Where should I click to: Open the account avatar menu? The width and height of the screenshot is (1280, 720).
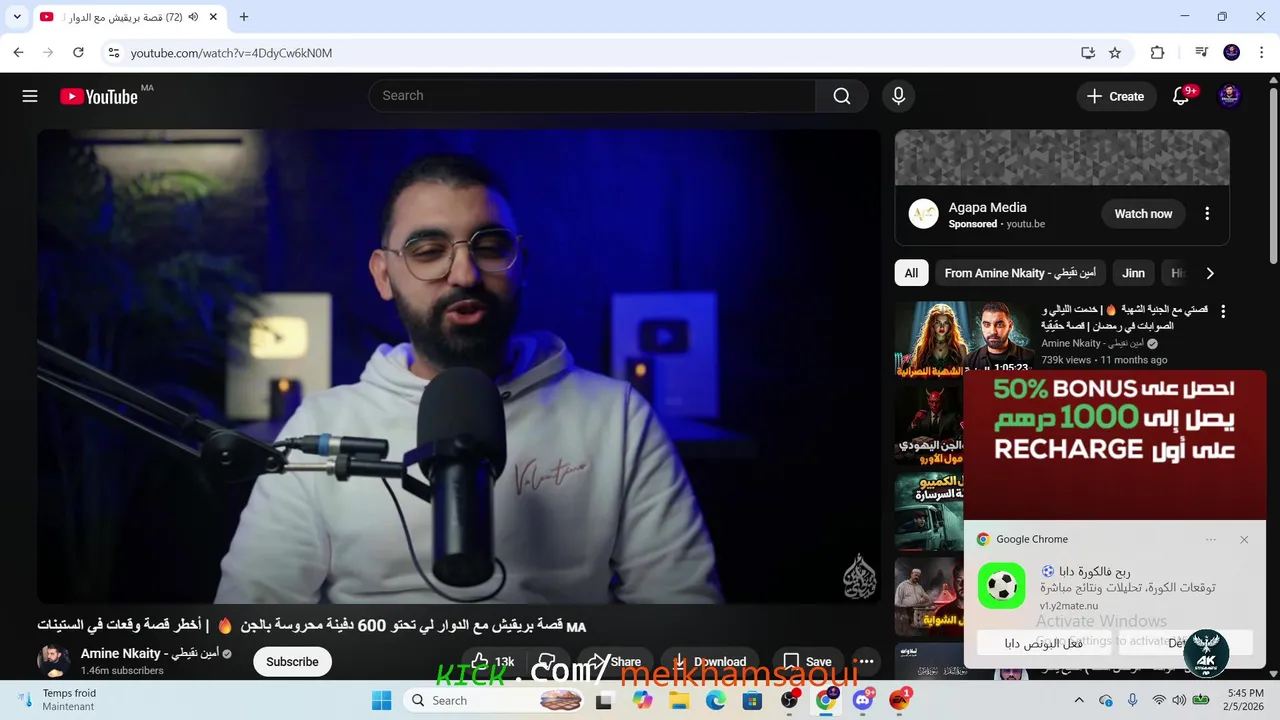tap(1229, 96)
